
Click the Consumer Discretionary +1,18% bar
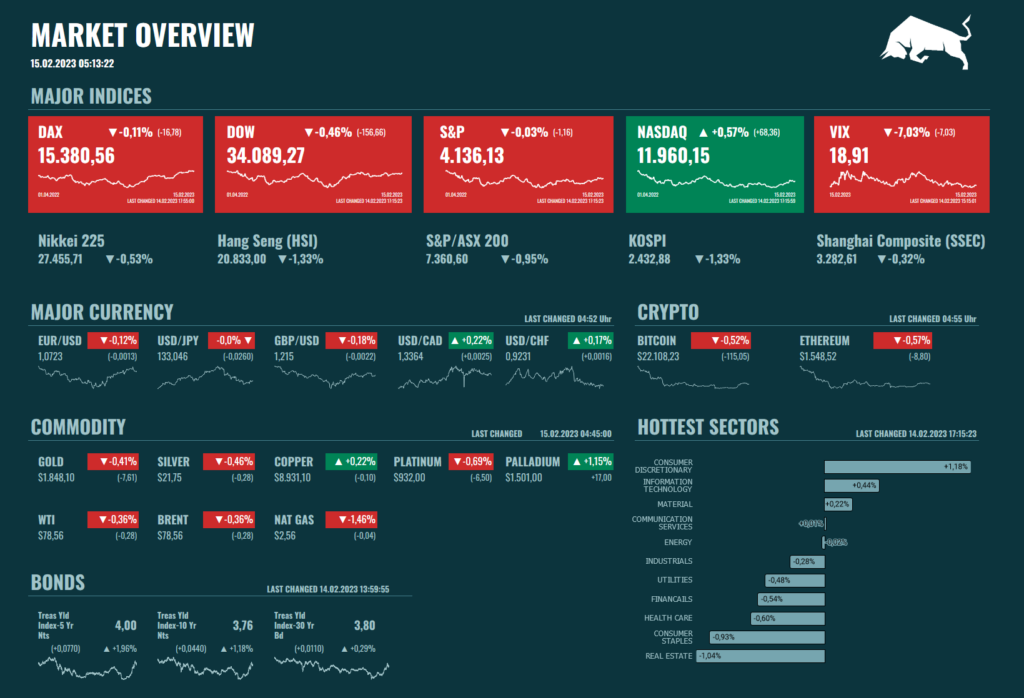click(898, 467)
